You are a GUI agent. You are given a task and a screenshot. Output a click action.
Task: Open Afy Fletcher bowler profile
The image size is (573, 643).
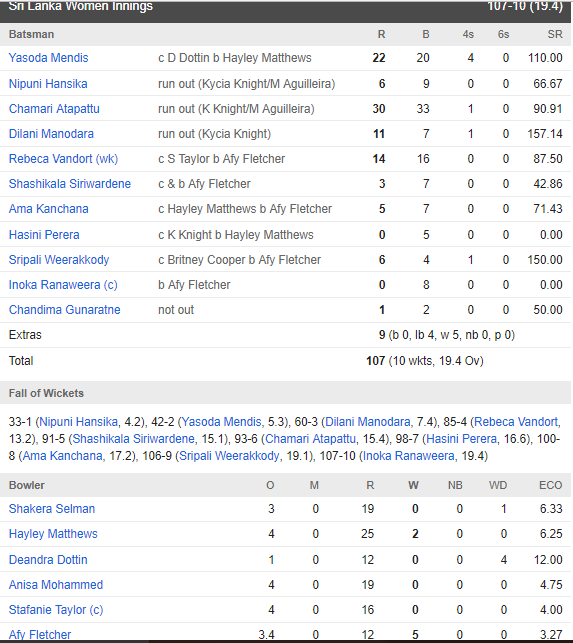[40, 634]
